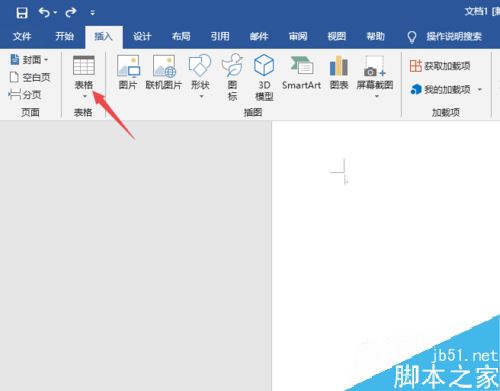This screenshot has height=391, width=500.
Task: Click the lightbulb Tell Me icon
Action: [x=412, y=37]
